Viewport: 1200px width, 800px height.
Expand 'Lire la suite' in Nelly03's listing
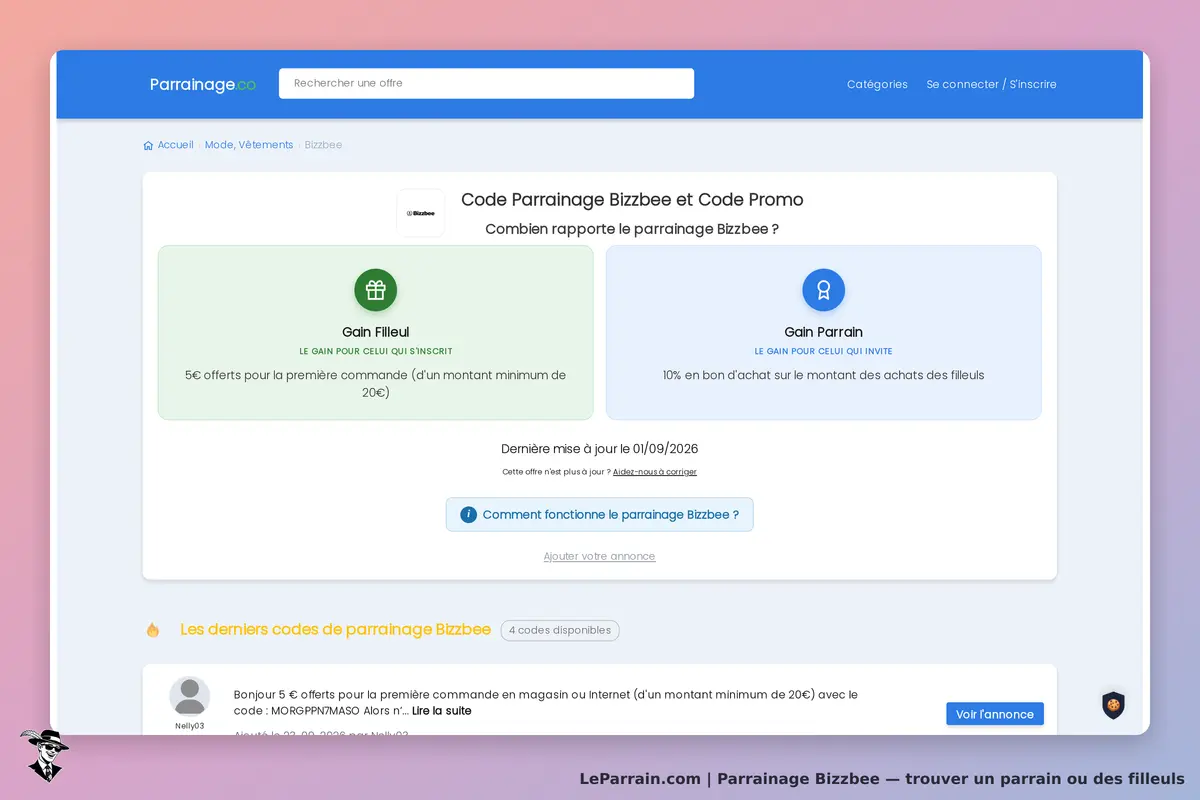[x=442, y=711]
